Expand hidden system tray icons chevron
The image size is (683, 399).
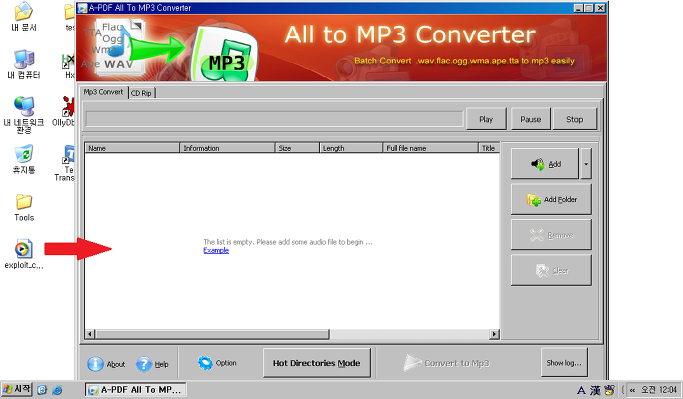pyautogui.click(x=632, y=390)
